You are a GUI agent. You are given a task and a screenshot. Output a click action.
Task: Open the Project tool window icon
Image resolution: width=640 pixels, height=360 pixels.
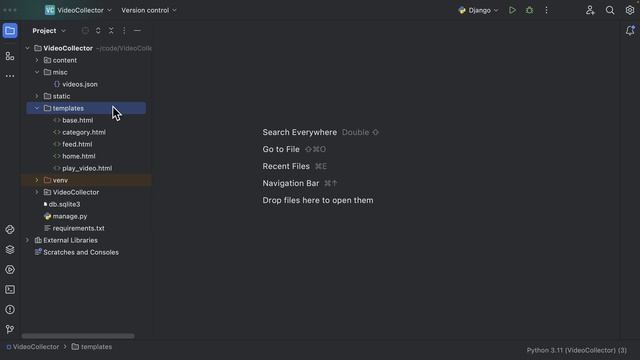(x=10, y=31)
